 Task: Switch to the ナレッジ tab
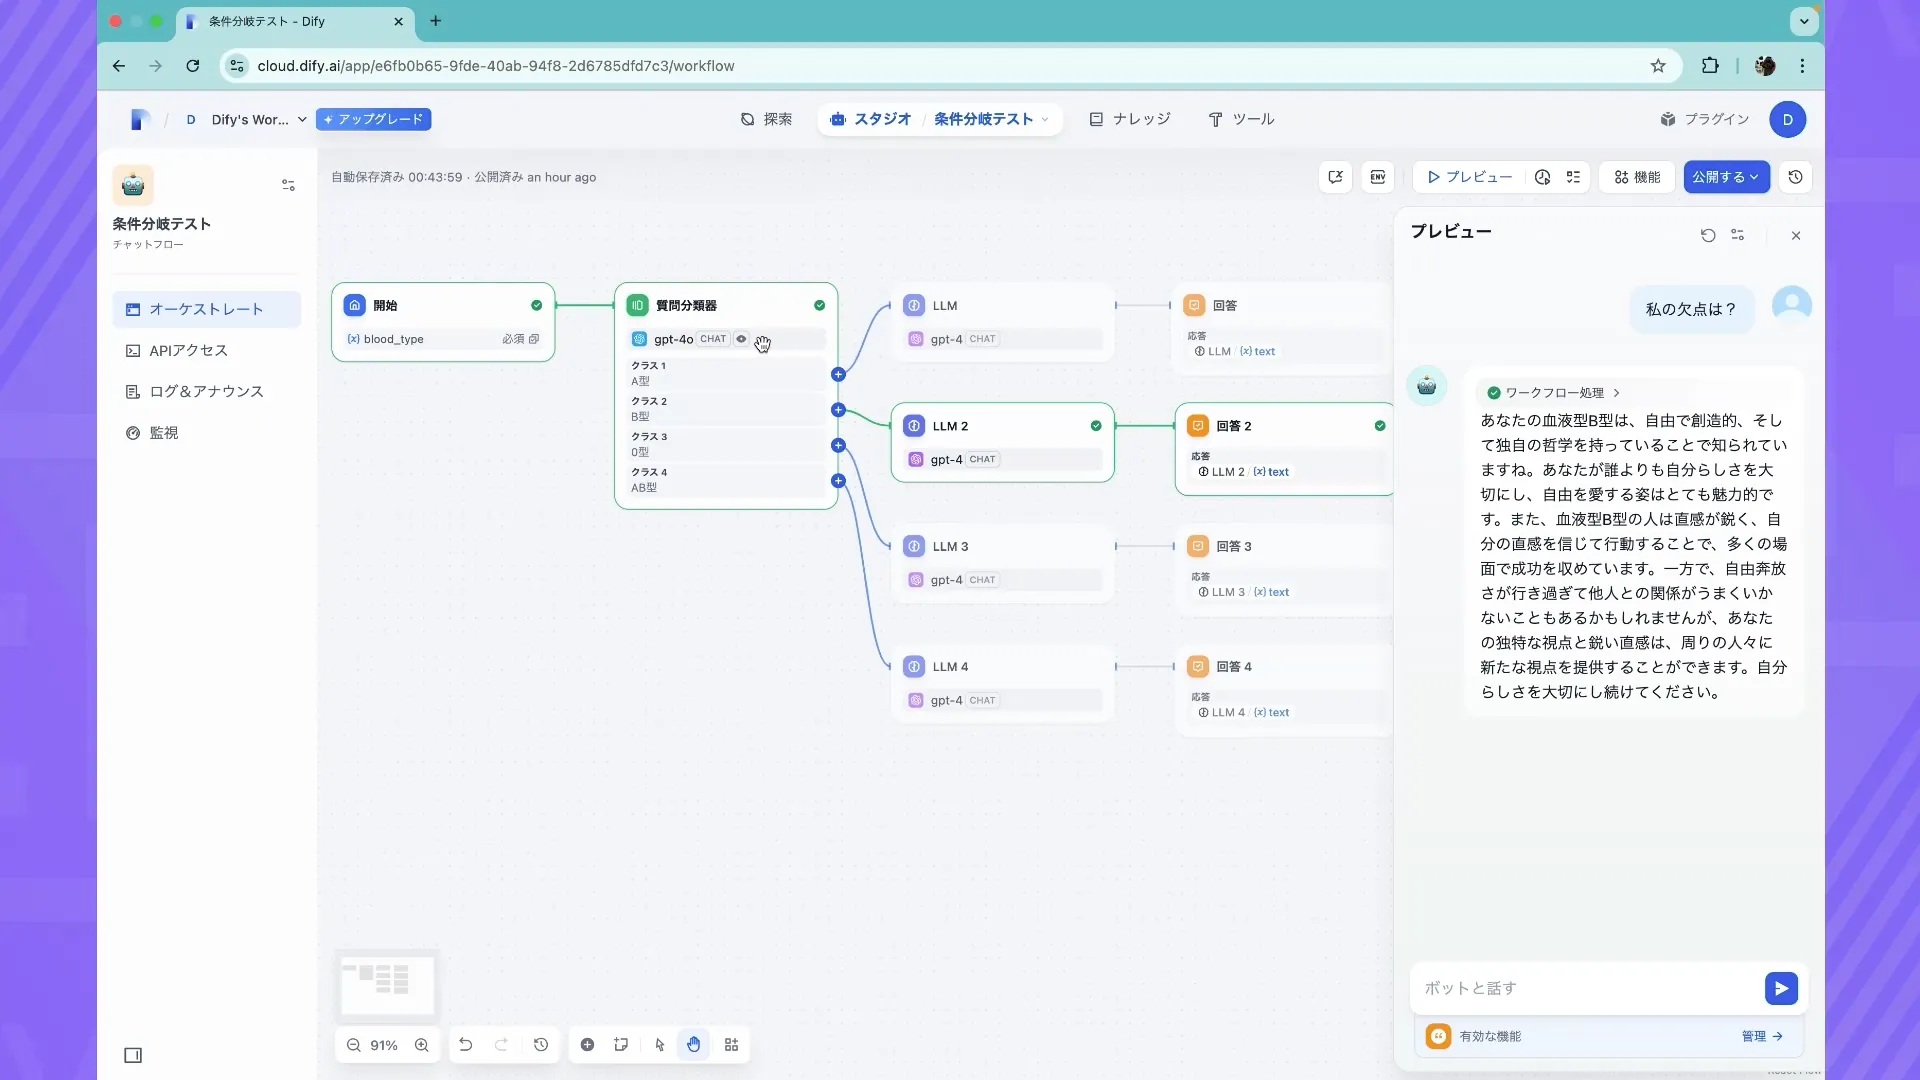point(1130,119)
